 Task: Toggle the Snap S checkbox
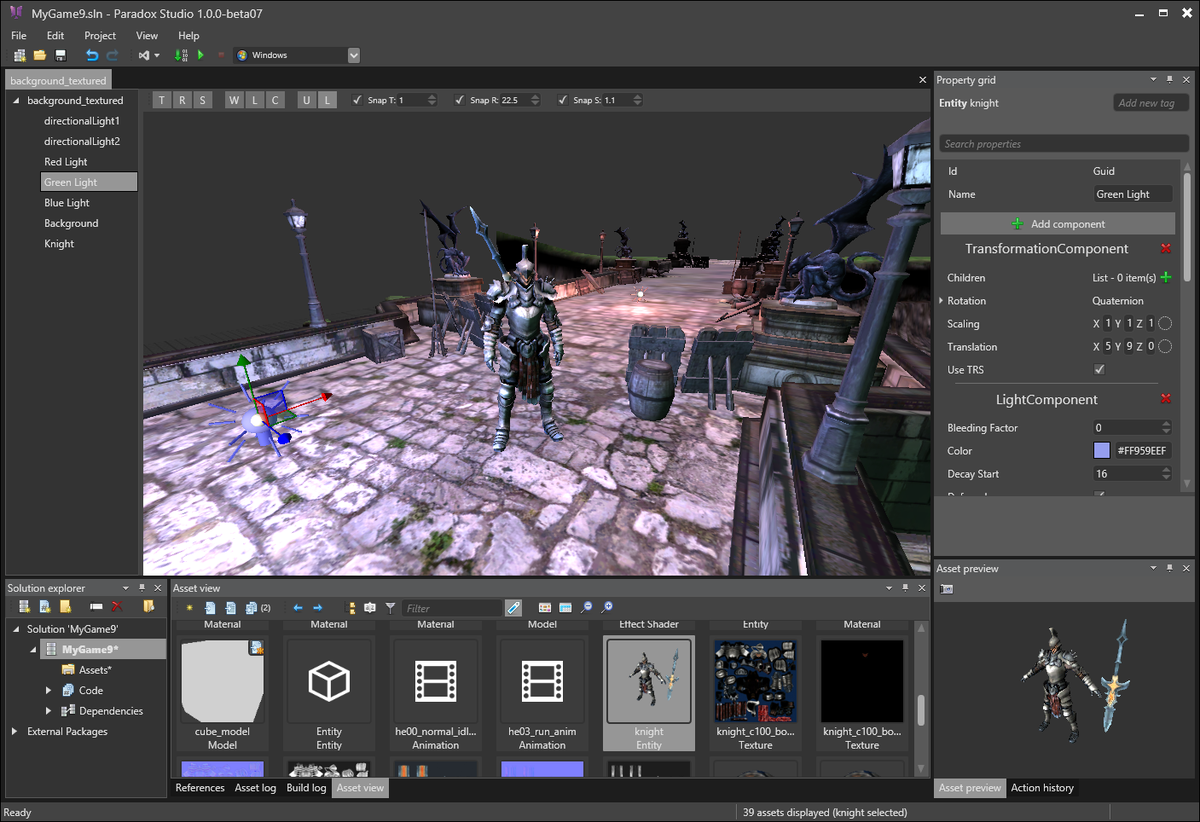562,100
